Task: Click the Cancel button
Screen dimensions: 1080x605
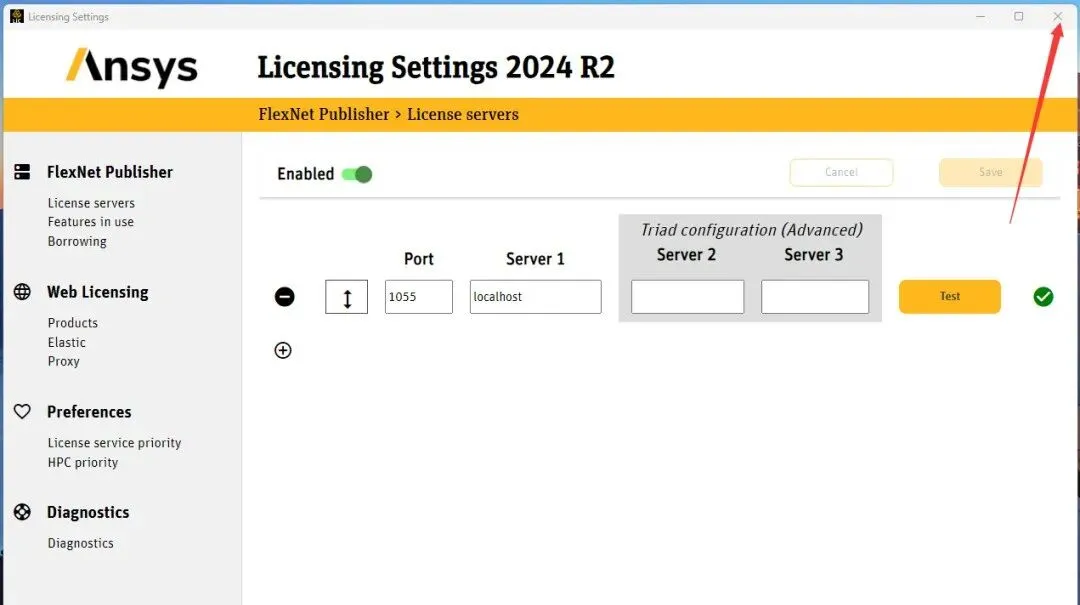Action: tap(841, 172)
